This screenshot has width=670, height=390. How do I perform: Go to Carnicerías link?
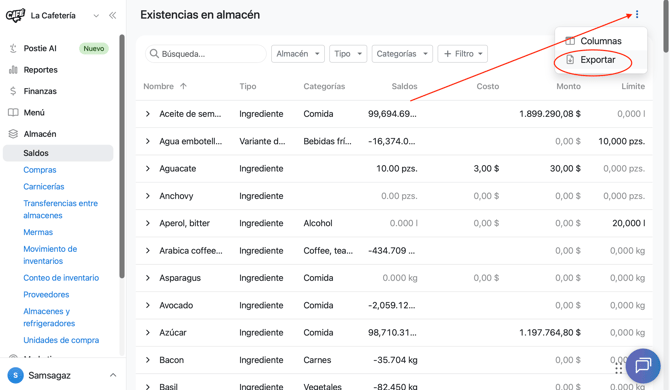tap(44, 186)
